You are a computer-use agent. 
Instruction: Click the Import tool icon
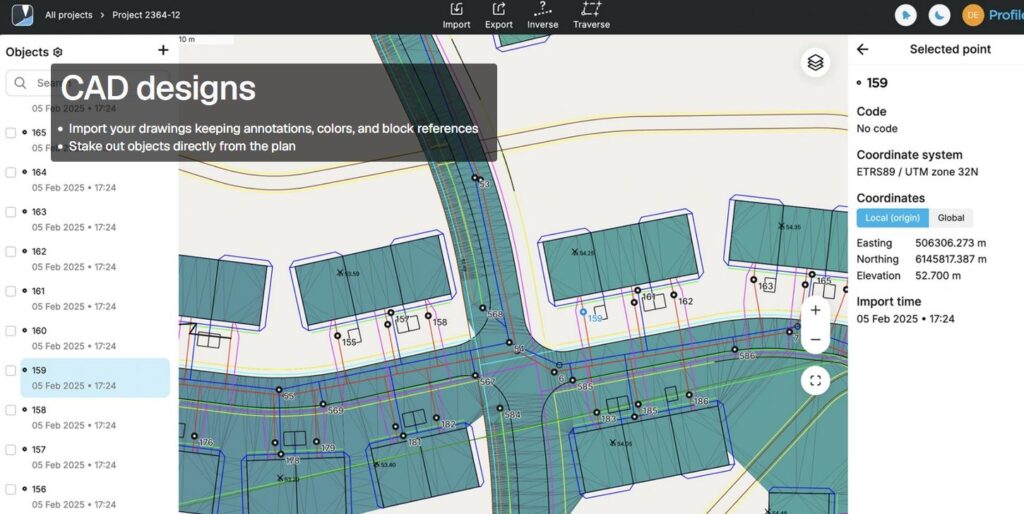(456, 10)
